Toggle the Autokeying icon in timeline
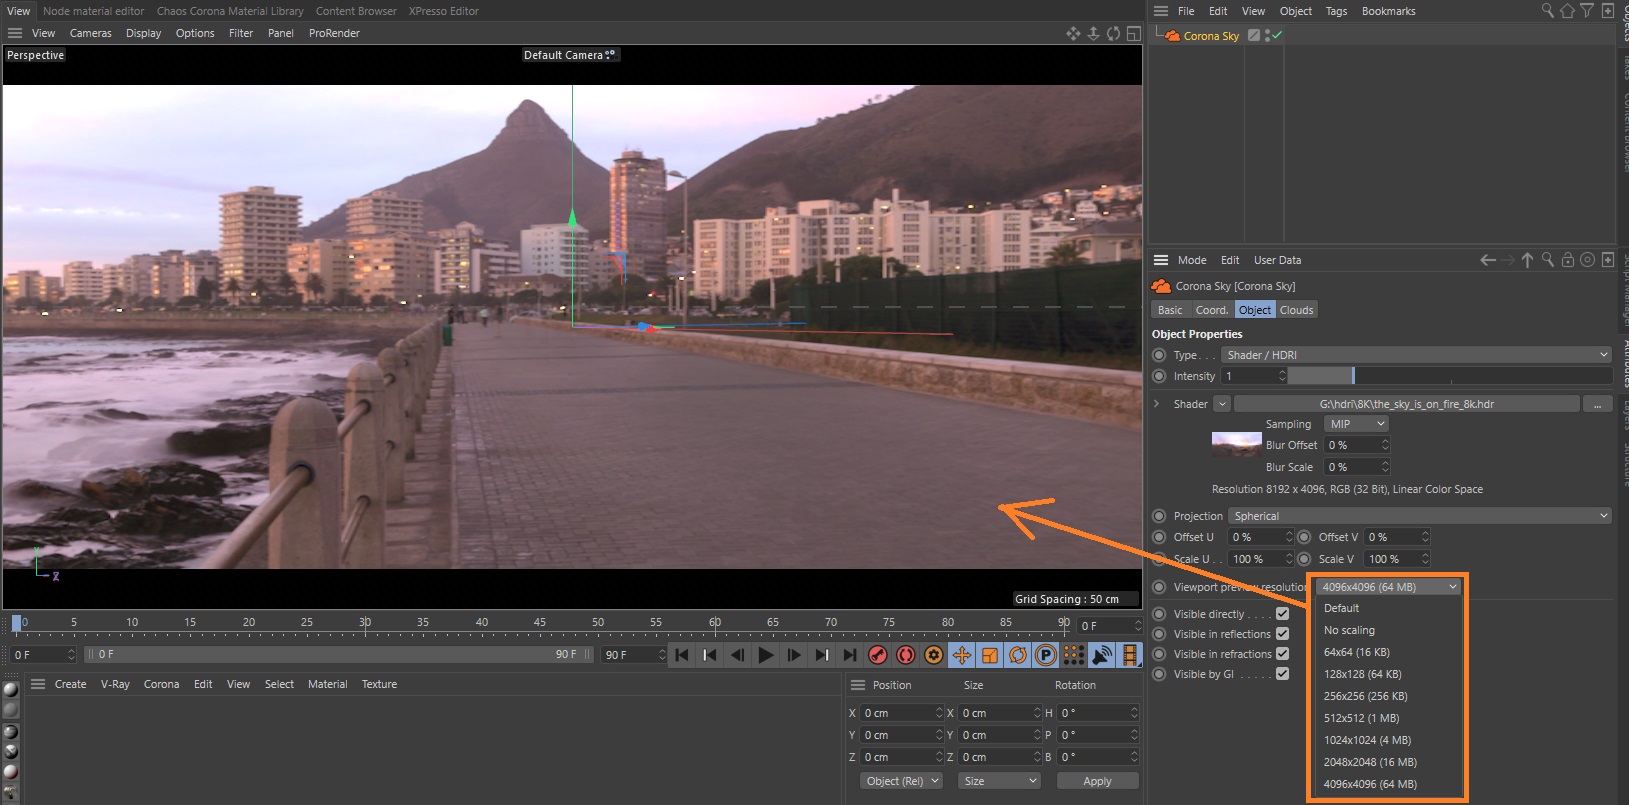The width and height of the screenshot is (1629, 805). (906, 655)
